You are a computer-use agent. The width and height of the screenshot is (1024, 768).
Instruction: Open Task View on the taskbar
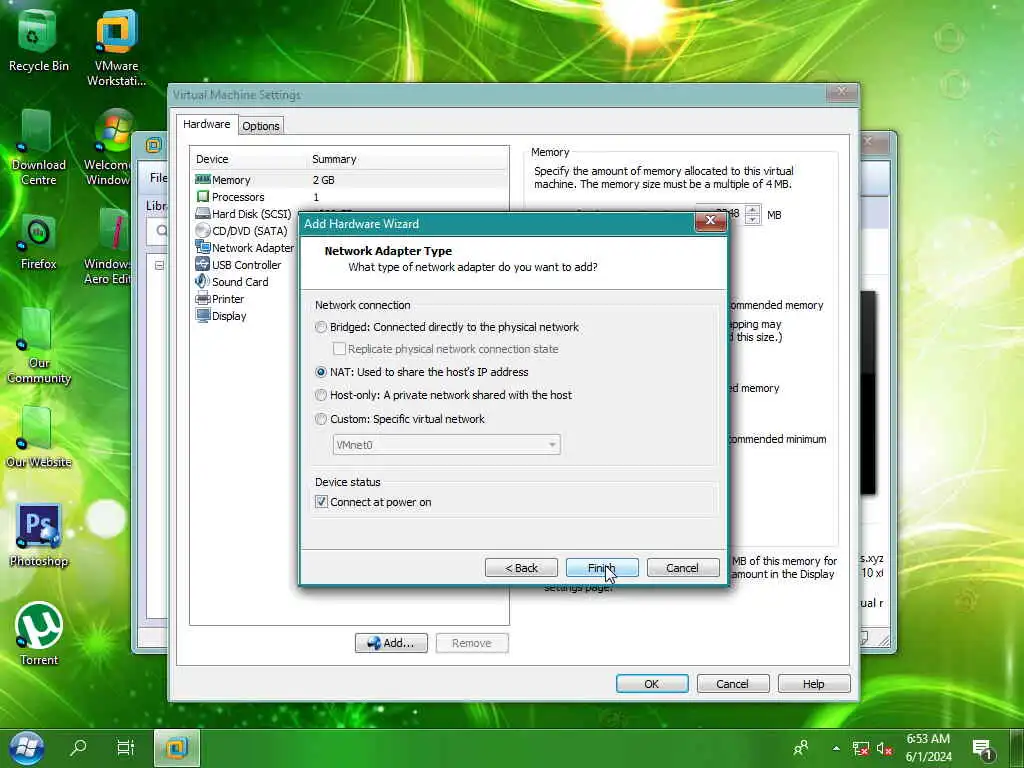(125, 747)
